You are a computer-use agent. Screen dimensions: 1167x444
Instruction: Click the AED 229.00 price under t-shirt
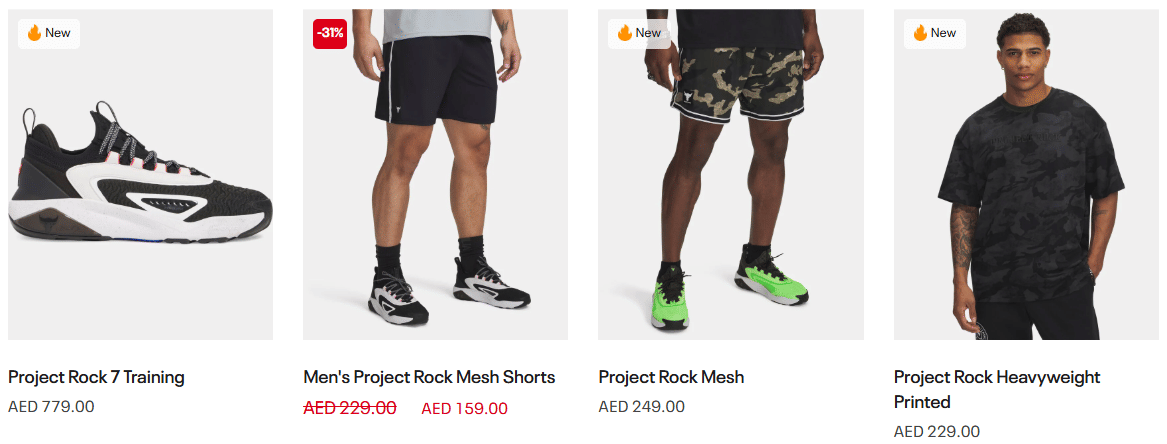(937, 431)
